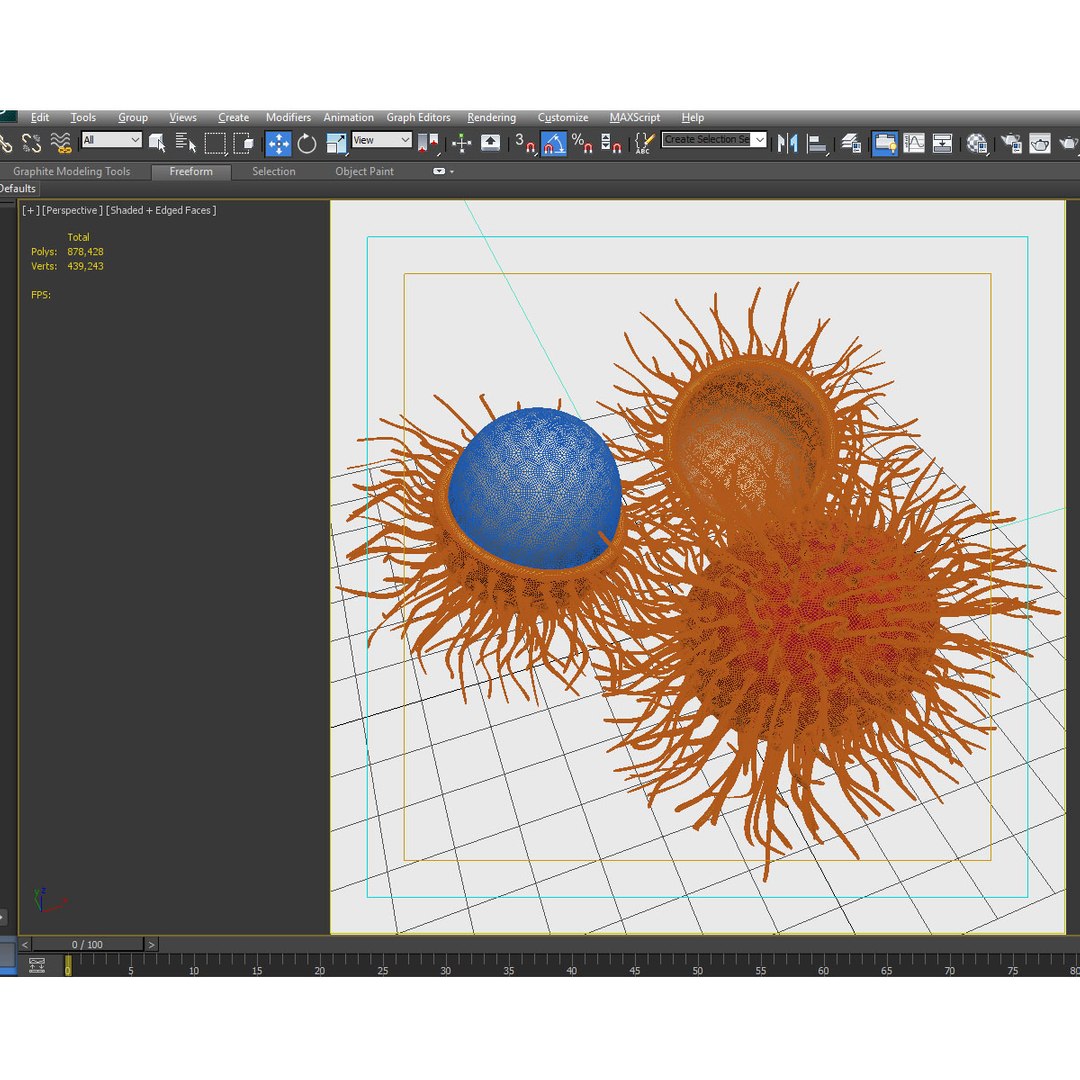Open the Material Editor

pos(977,143)
